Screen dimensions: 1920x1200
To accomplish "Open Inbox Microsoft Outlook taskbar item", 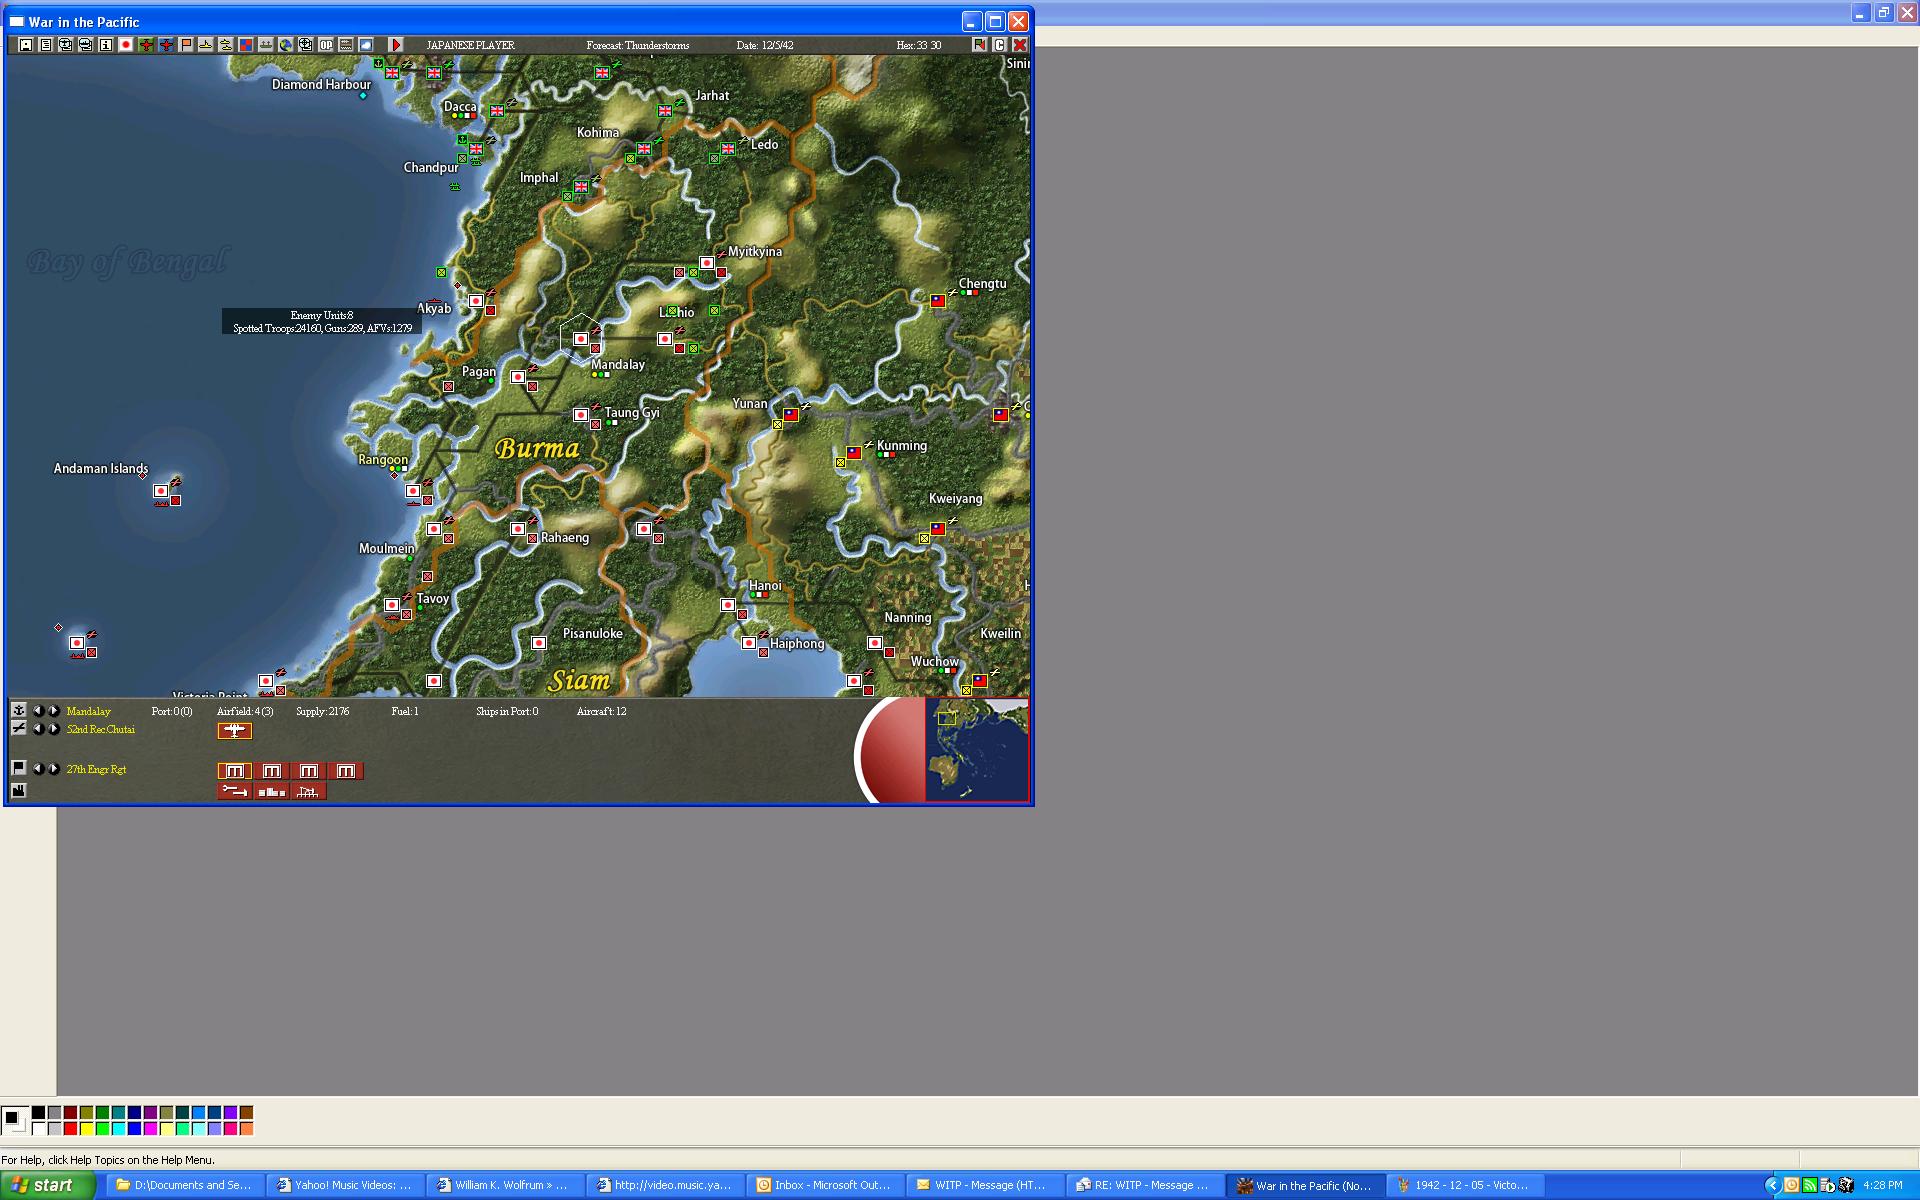I will click(x=824, y=1185).
